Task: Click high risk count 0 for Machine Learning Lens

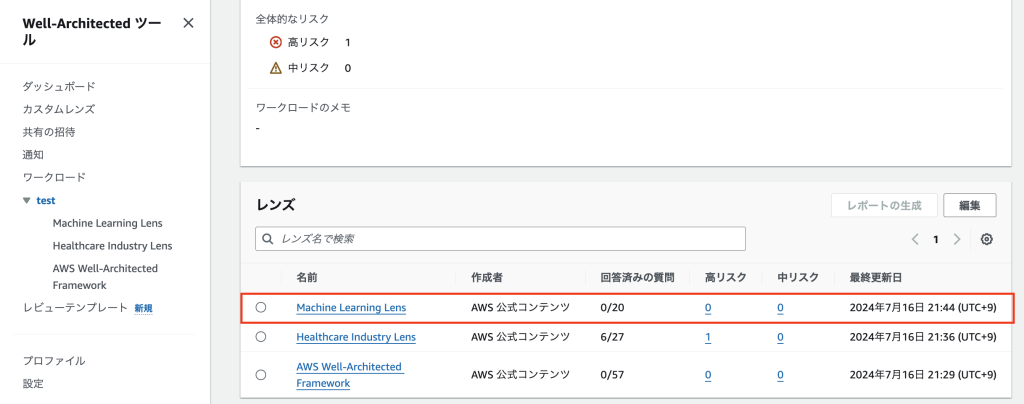Action: 708,308
